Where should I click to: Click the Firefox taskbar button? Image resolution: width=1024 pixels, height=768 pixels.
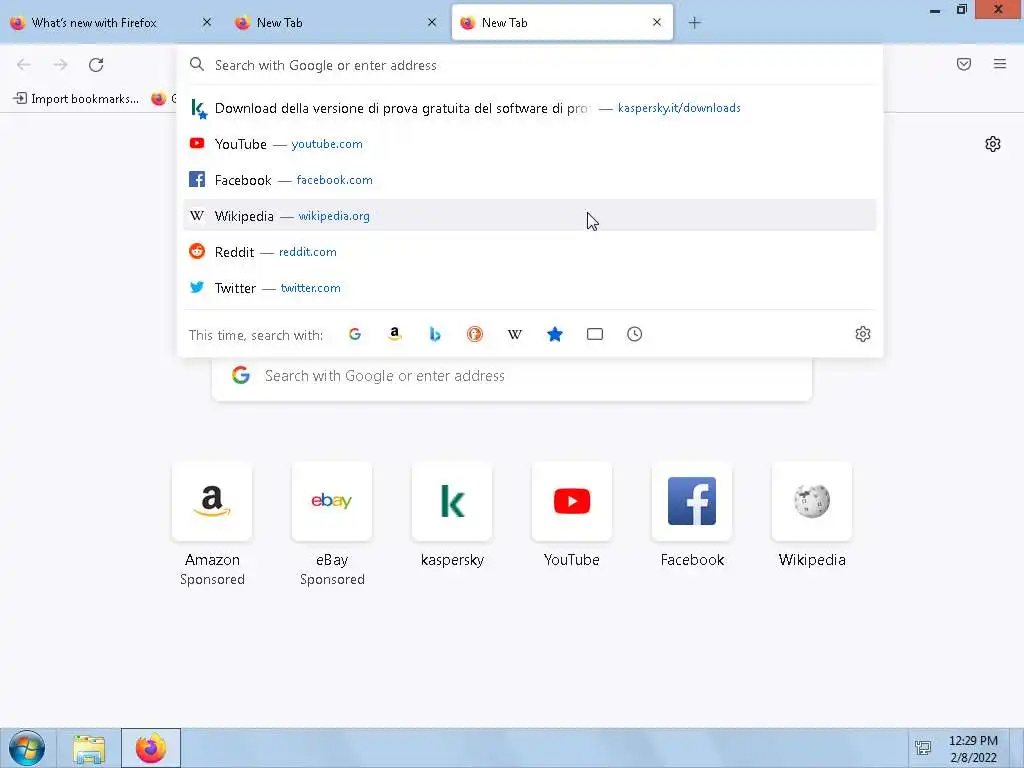tap(151, 748)
